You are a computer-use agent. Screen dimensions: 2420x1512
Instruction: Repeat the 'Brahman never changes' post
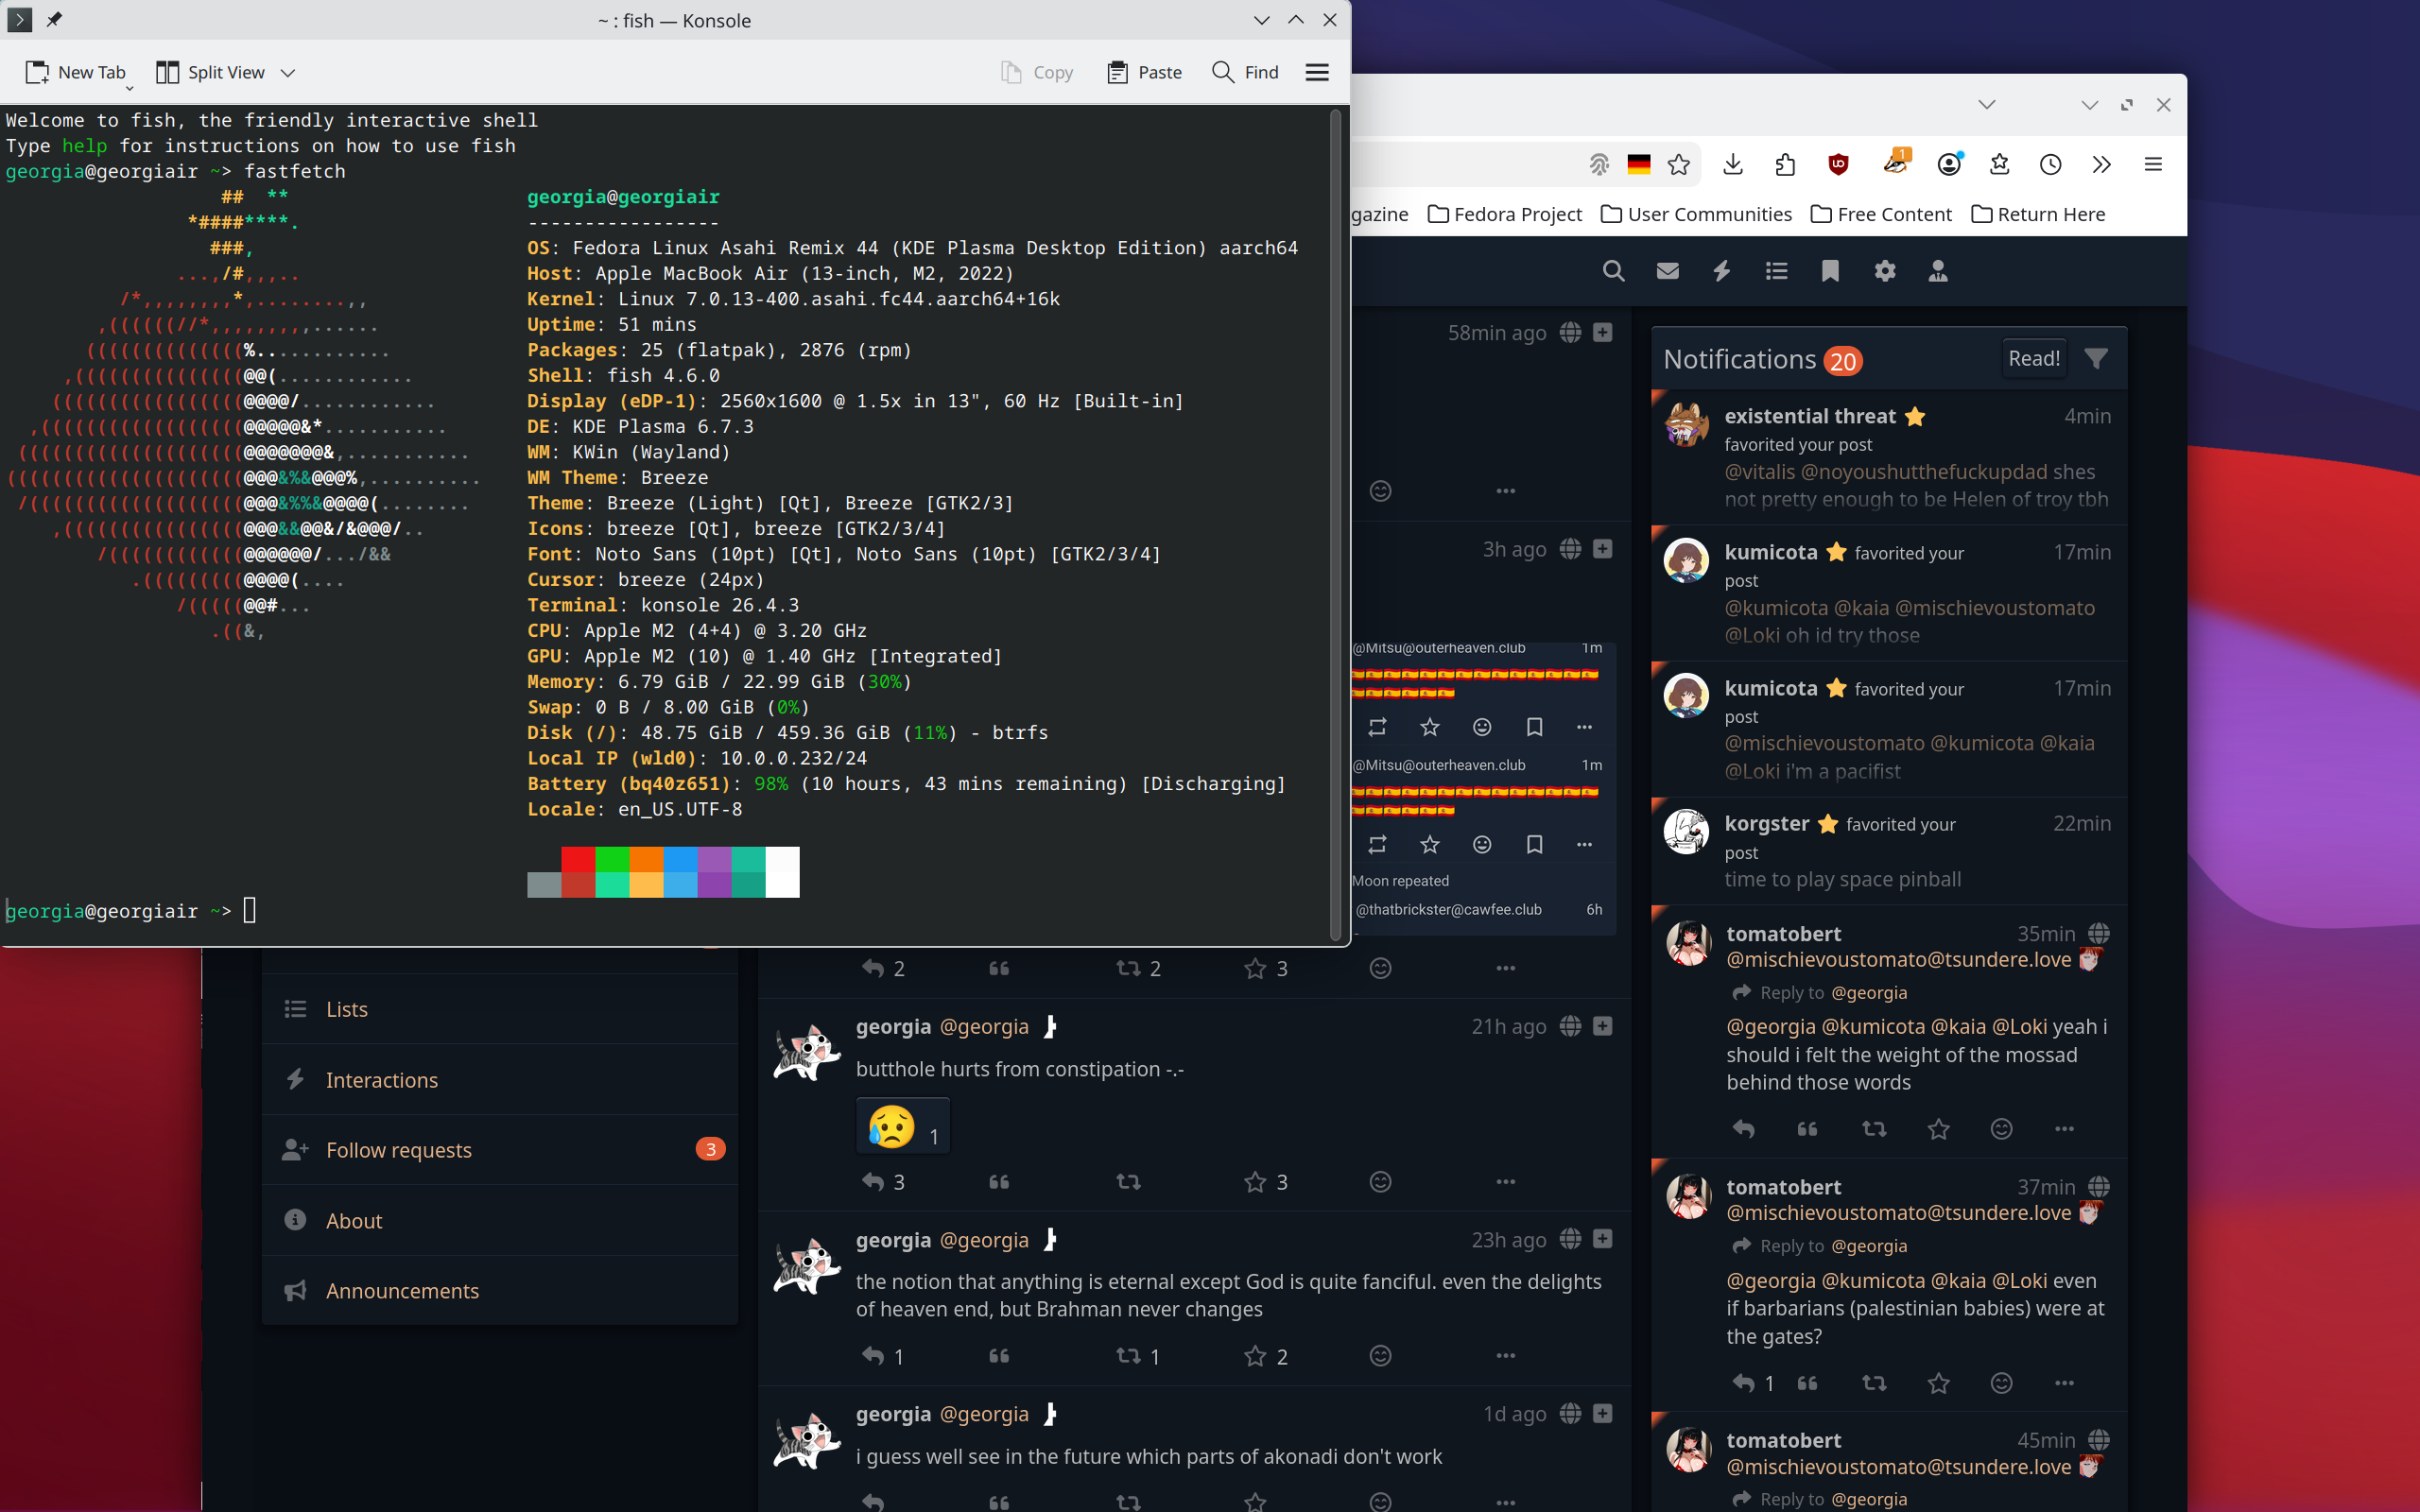point(1128,1356)
